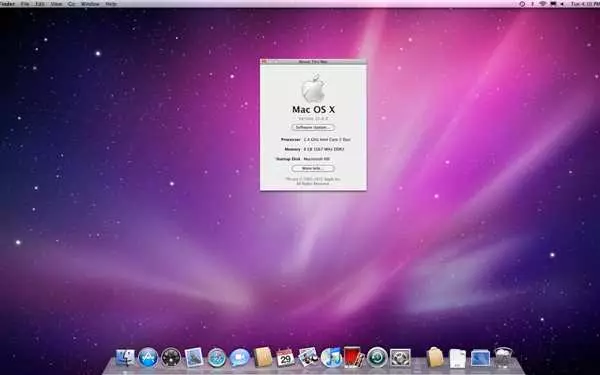Click the Mac OS X heading text
Image resolution: width=600 pixels, height=375 pixels.
[x=313, y=109]
